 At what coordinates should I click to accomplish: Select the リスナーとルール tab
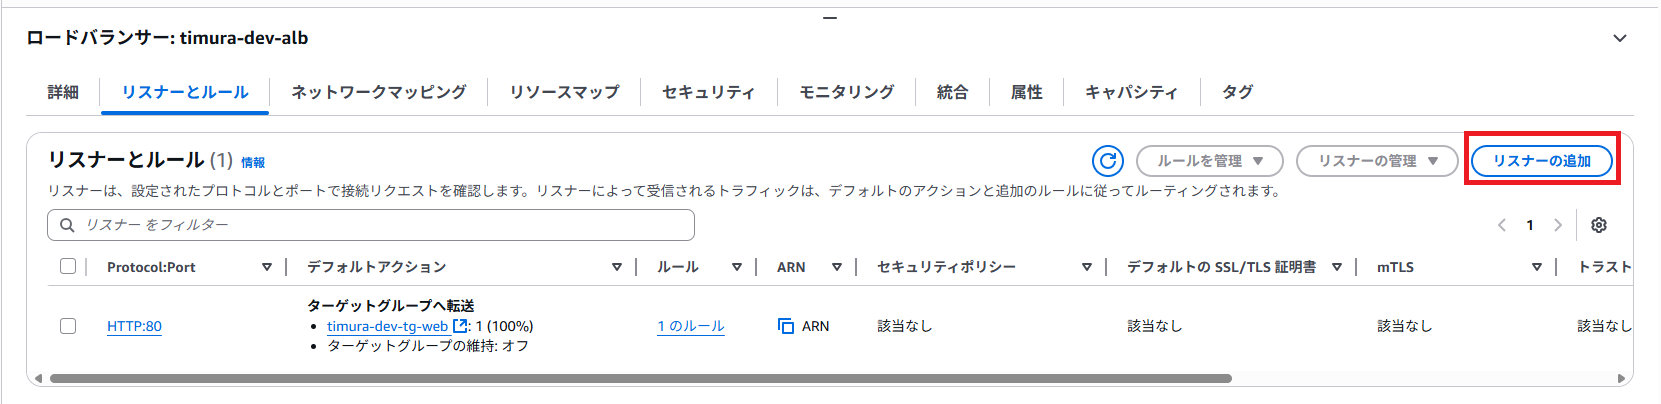185,92
